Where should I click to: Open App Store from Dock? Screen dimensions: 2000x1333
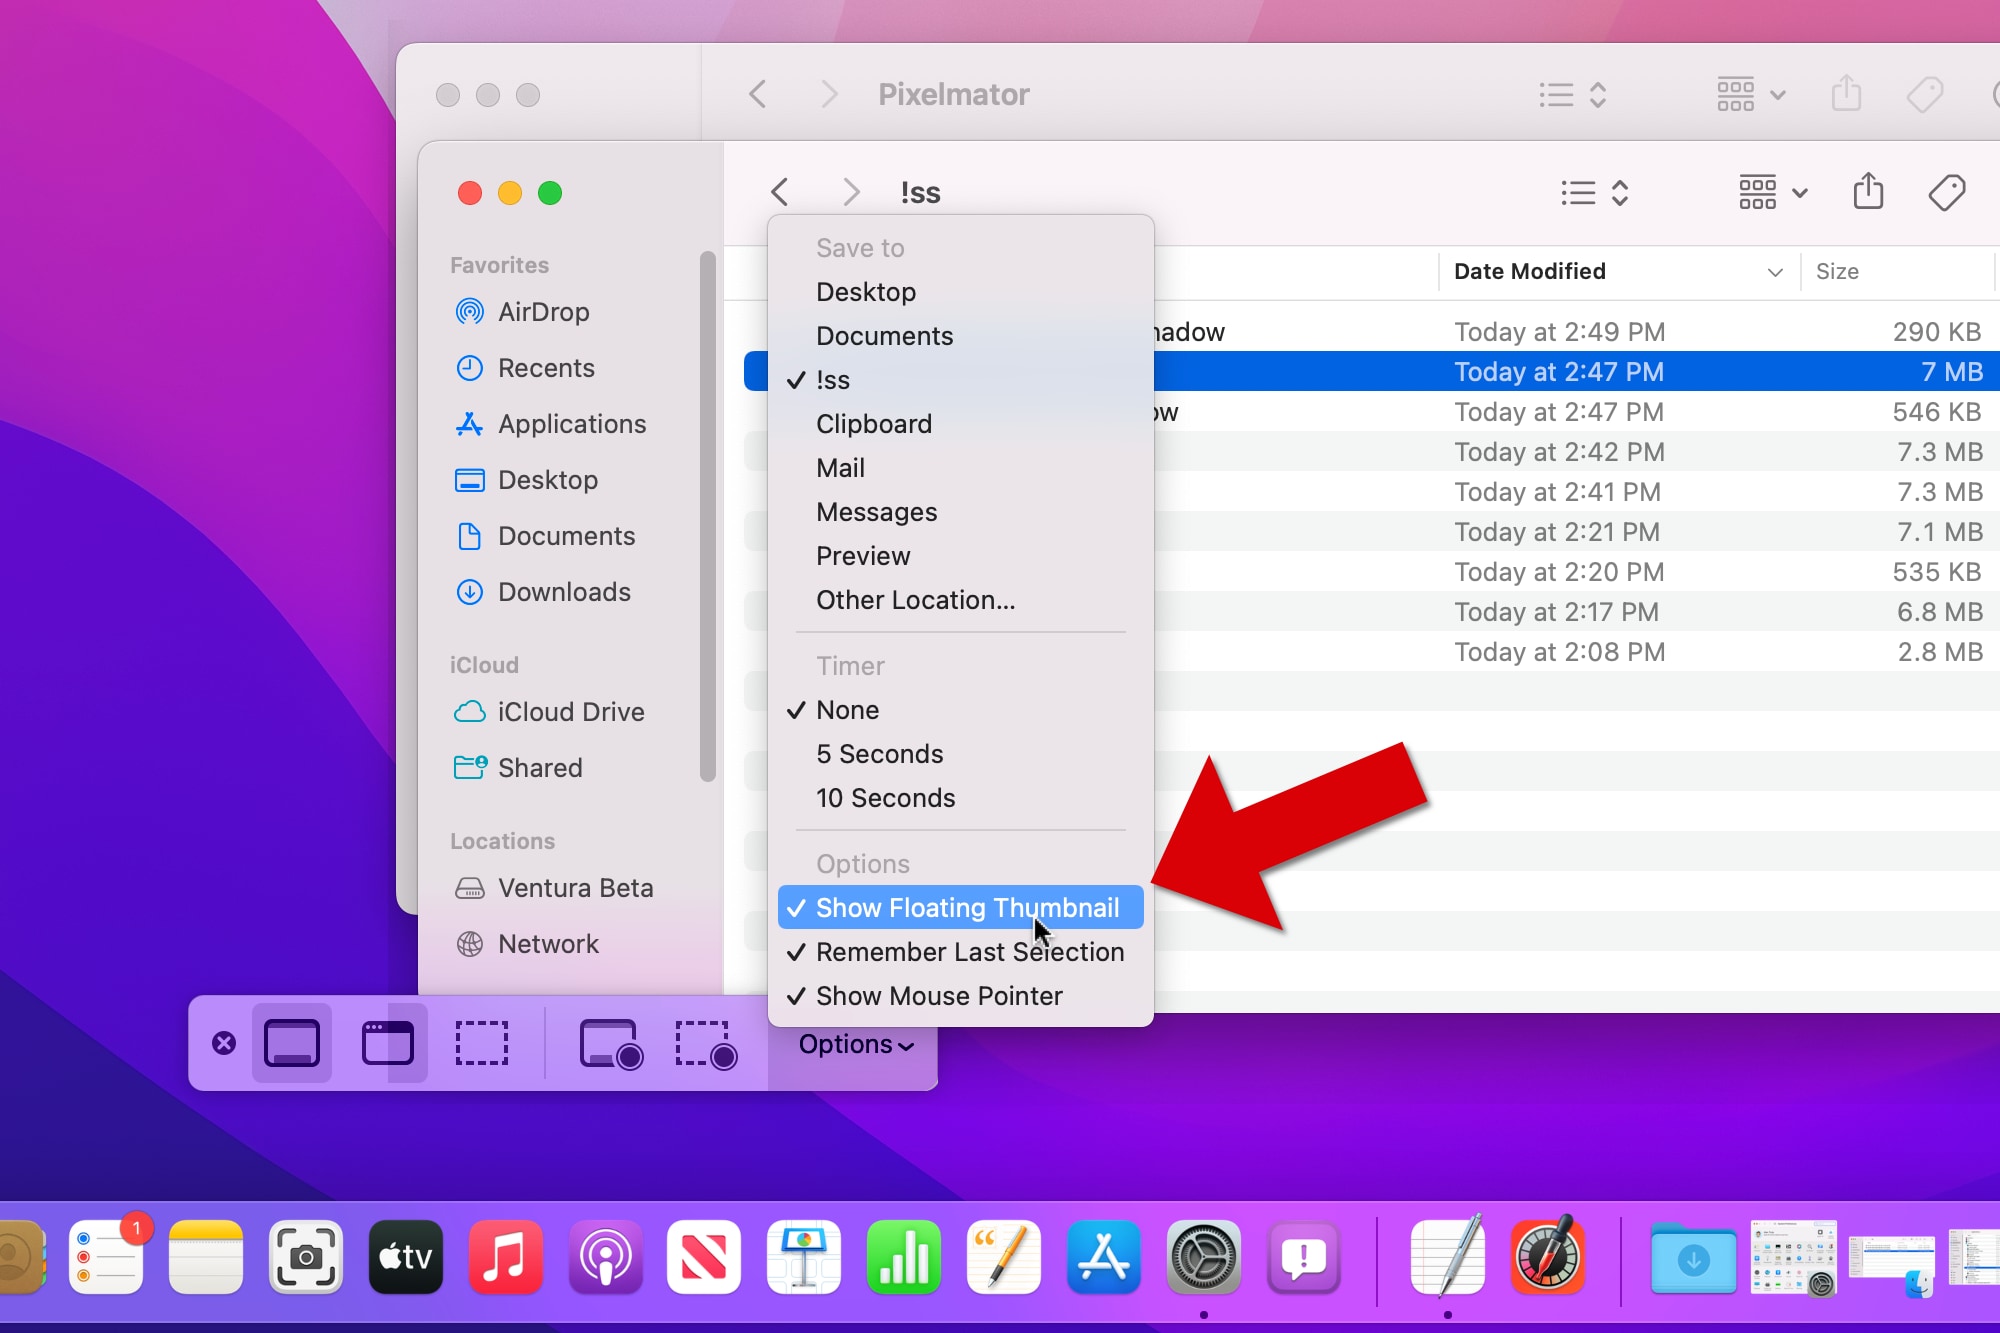pos(1103,1257)
